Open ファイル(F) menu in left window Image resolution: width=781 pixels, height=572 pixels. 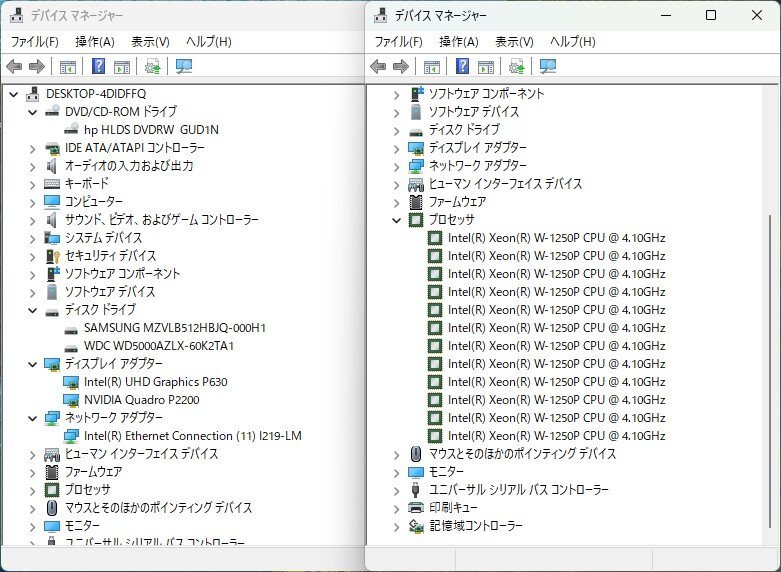[35, 41]
